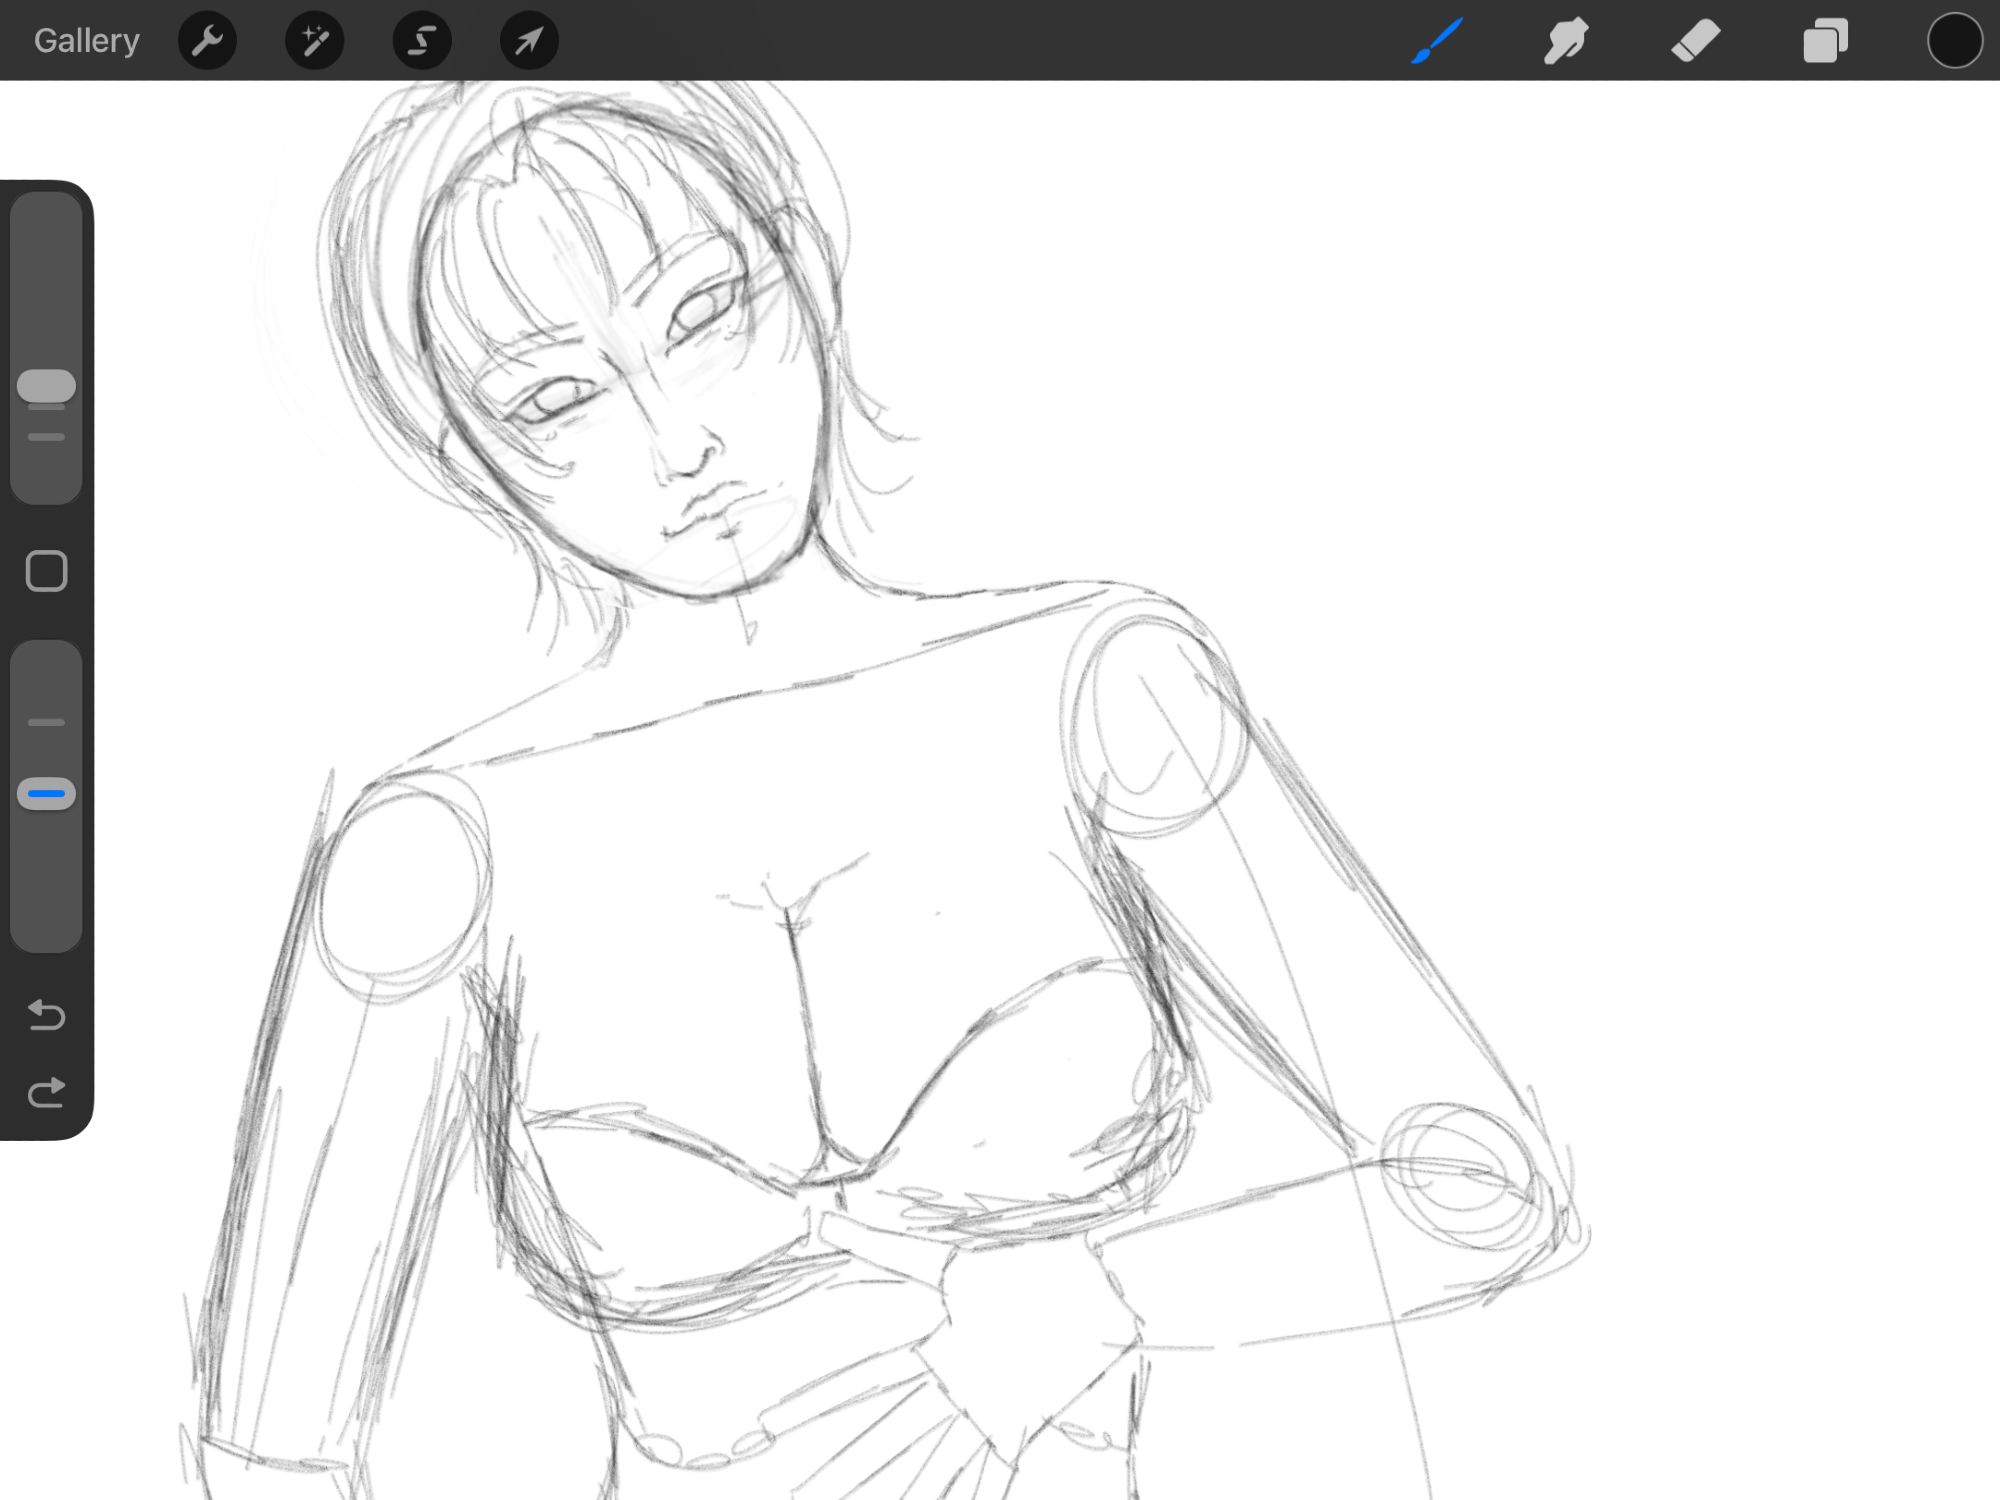The height and width of the screenshot is (1500, 2000).
Task: Click the redo arrow
Action: coord(46,1092)
